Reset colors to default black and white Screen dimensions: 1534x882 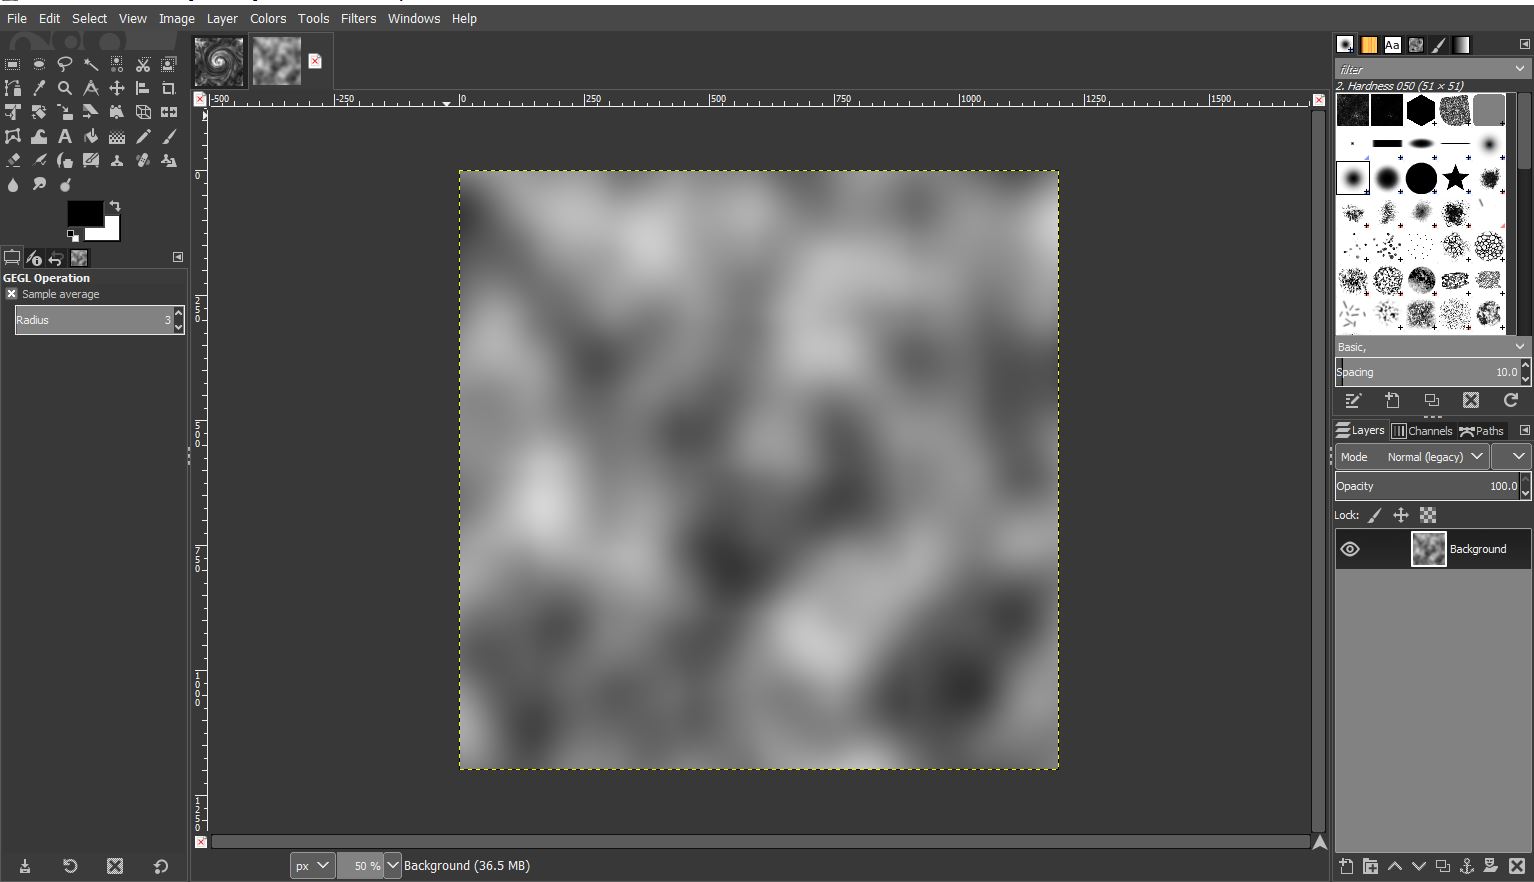72,236
